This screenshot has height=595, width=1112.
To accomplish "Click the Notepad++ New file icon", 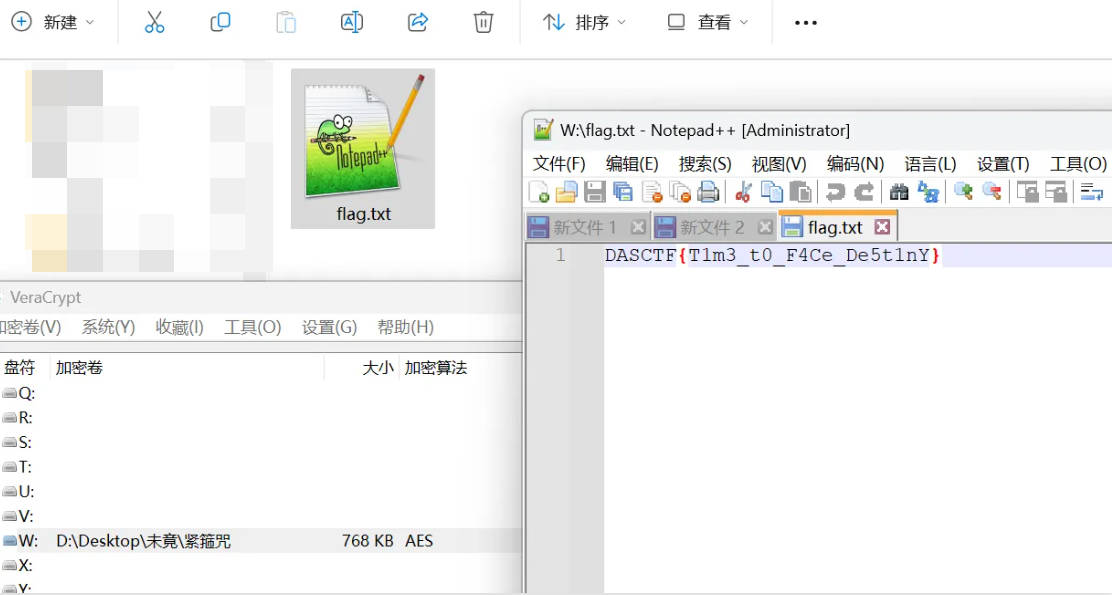I will click(538, 192).
